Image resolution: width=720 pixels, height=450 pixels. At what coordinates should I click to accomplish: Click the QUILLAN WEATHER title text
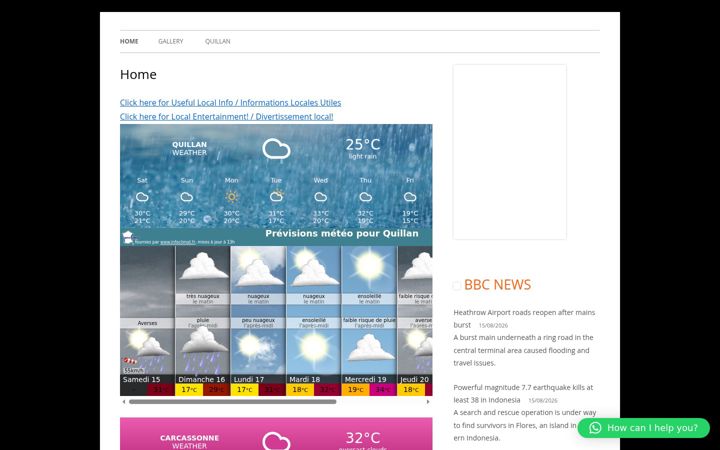tap(189, 148)
